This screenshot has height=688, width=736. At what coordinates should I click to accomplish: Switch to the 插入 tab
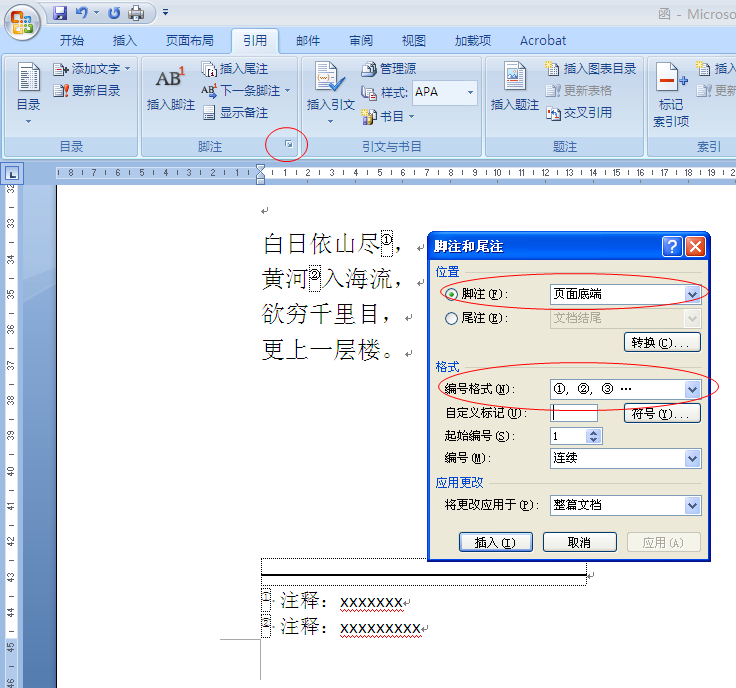125,41
